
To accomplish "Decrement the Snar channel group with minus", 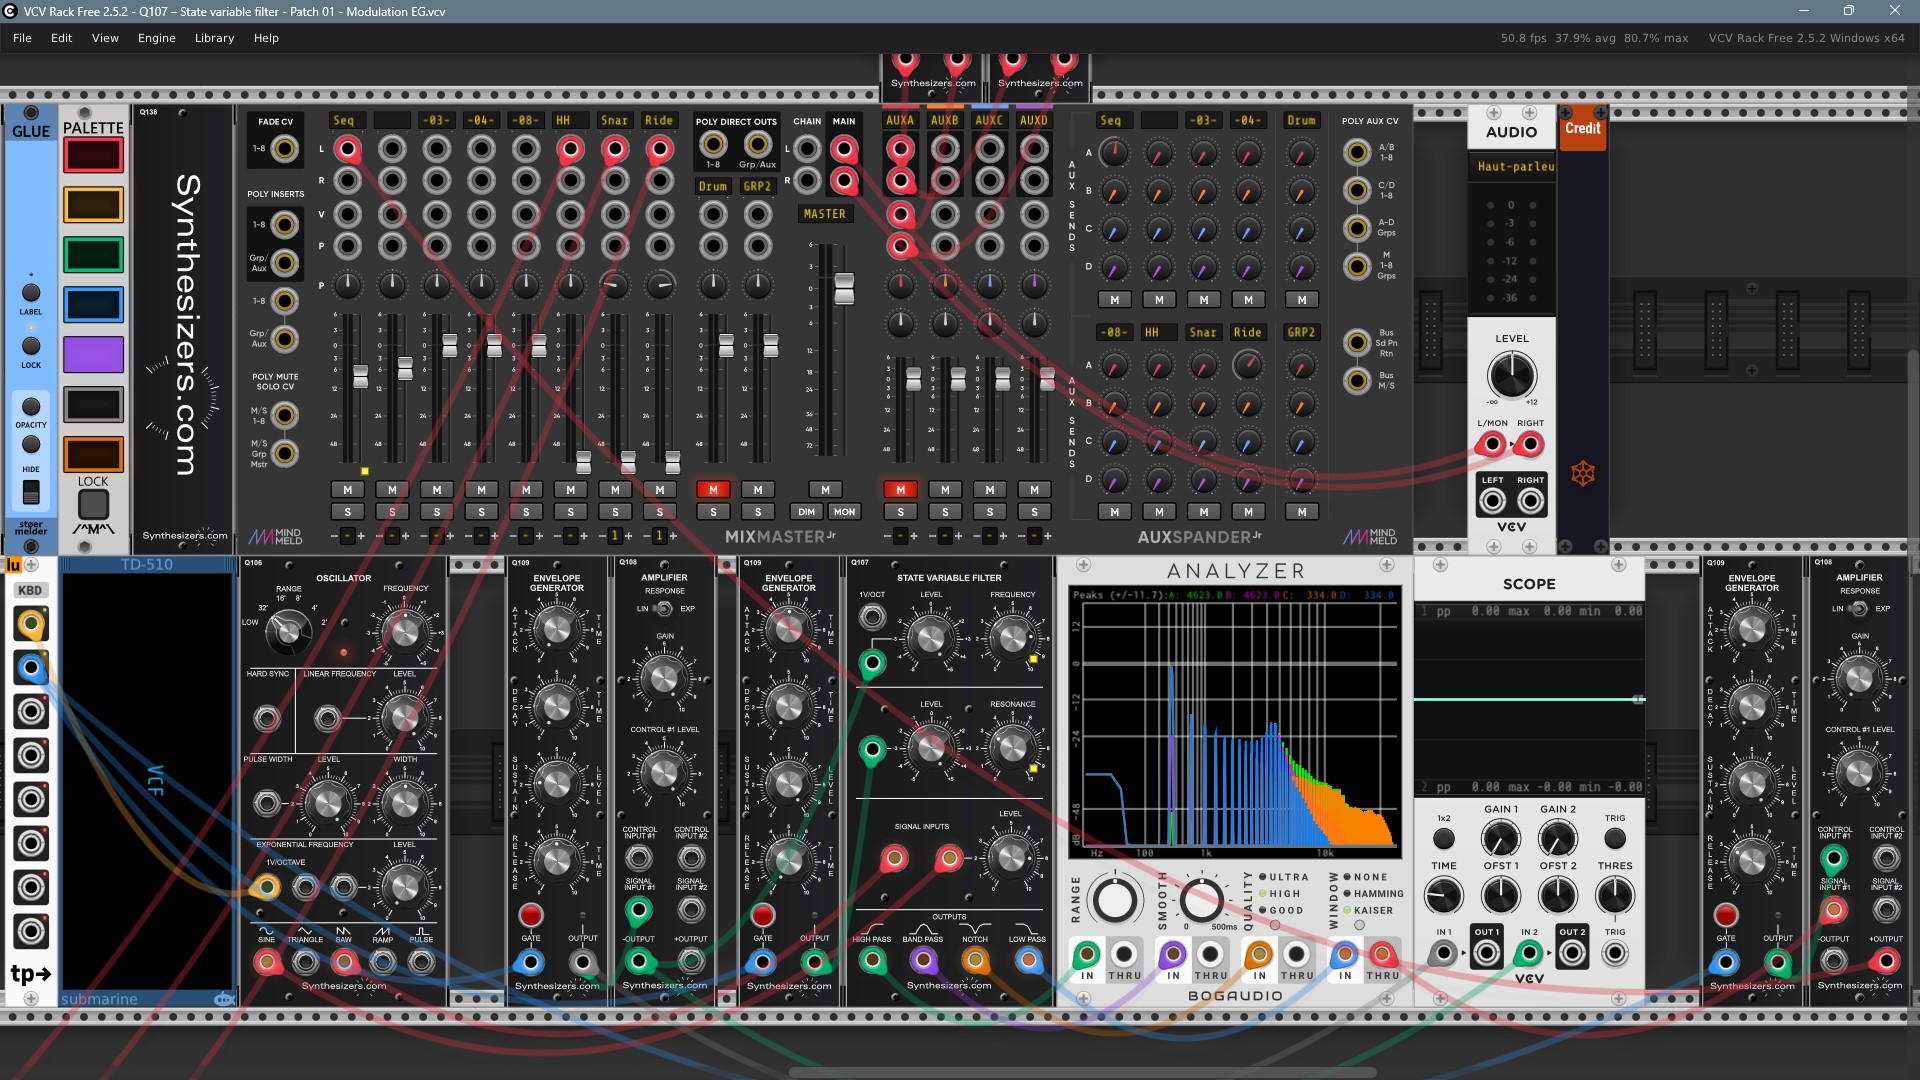I will [x=603, y=536].
